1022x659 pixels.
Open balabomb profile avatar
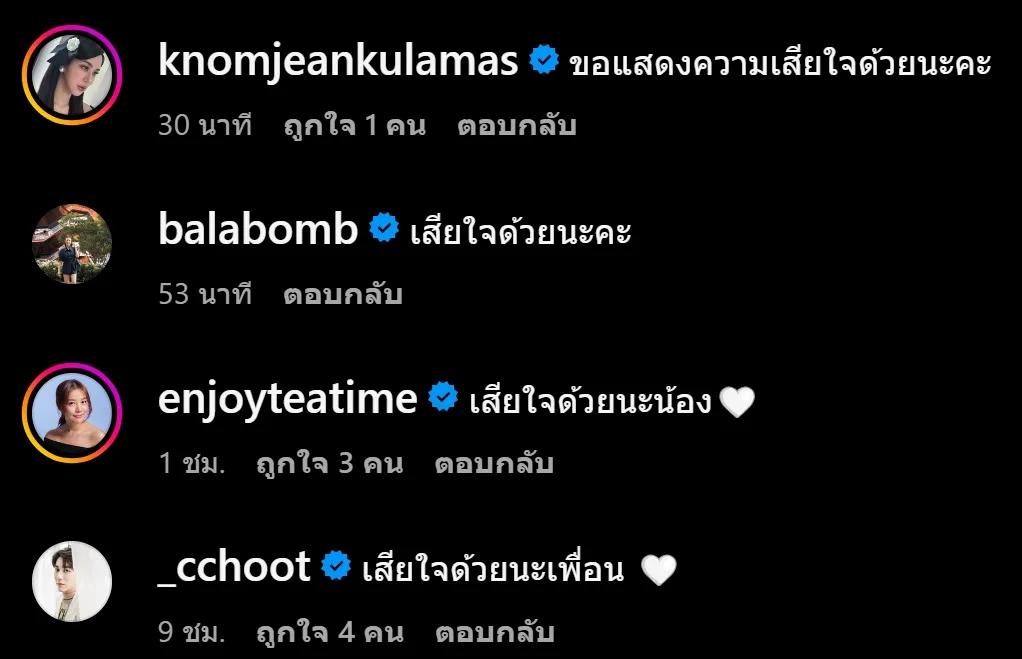[x=72, y=244]
